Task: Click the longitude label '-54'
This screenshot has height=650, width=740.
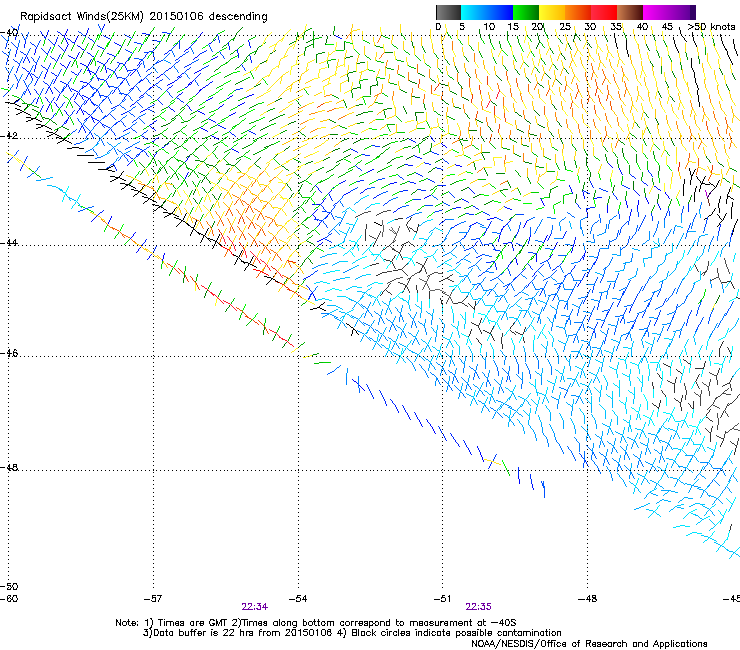Action: [298, 599]
